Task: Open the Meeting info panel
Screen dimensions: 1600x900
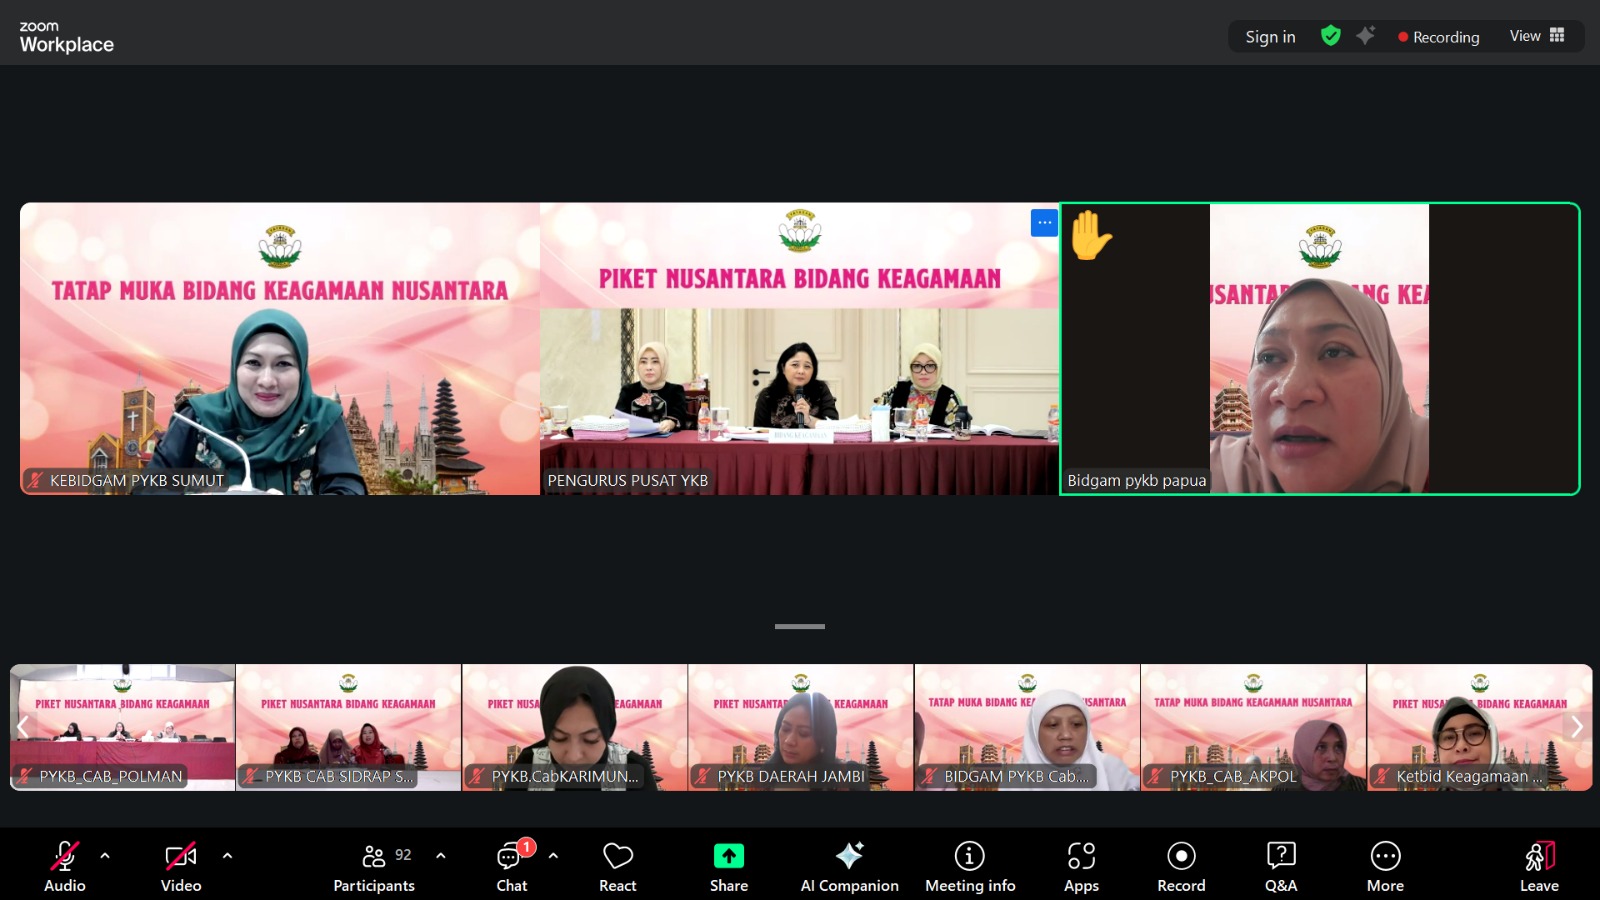Action: 969,866
